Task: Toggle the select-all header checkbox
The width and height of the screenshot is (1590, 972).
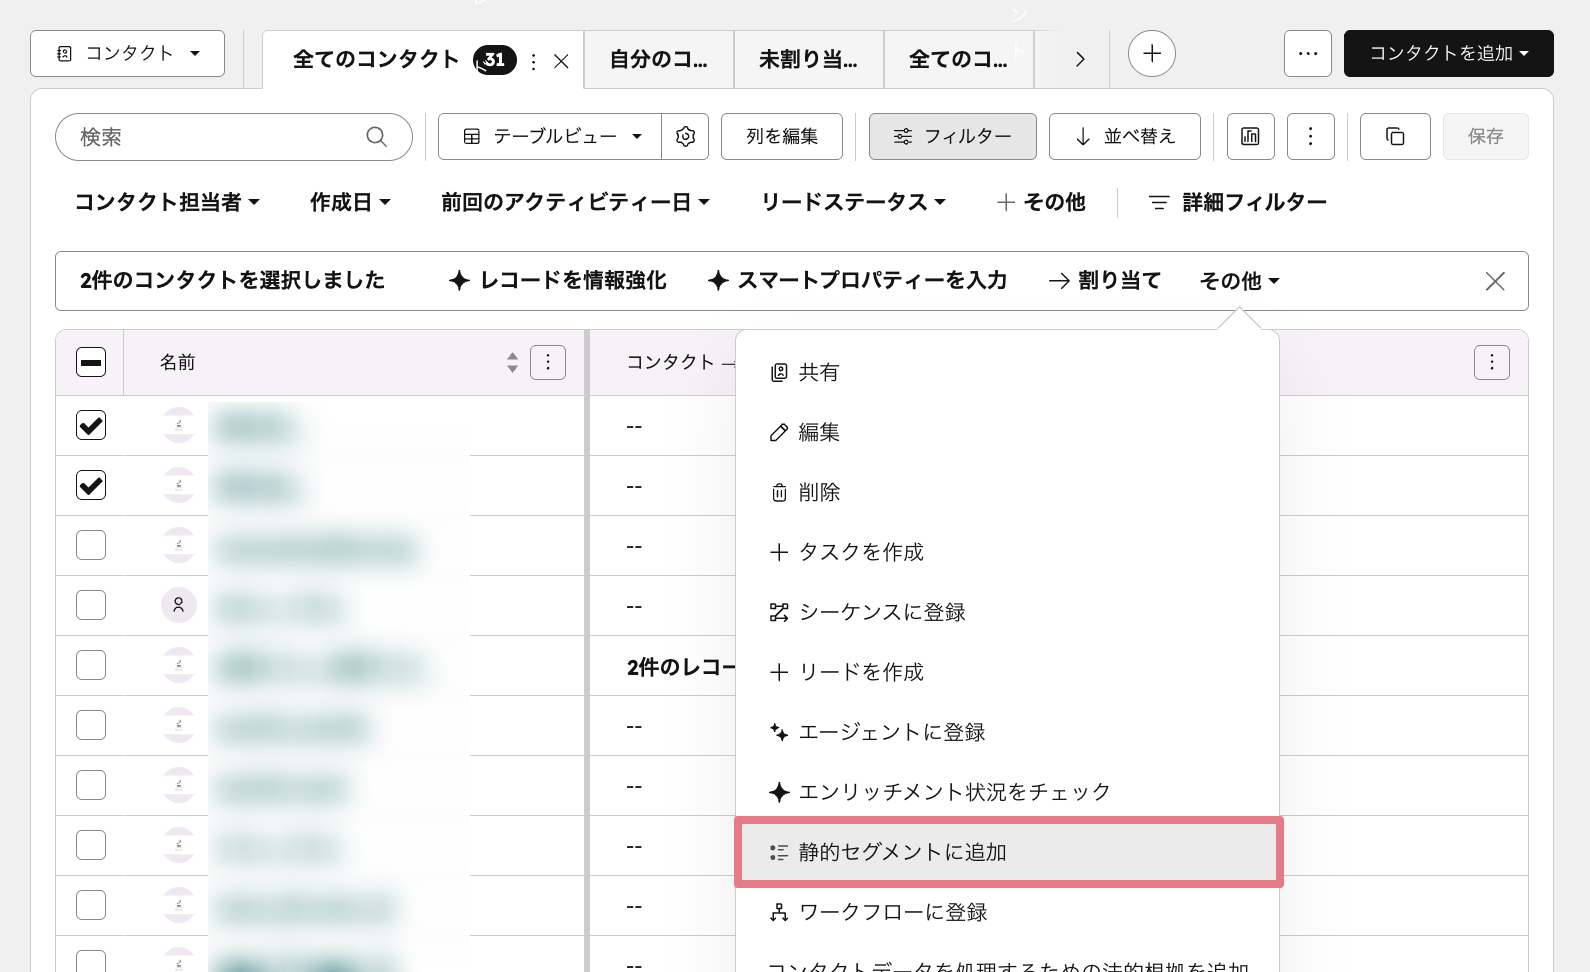Action: pos(91,362)
